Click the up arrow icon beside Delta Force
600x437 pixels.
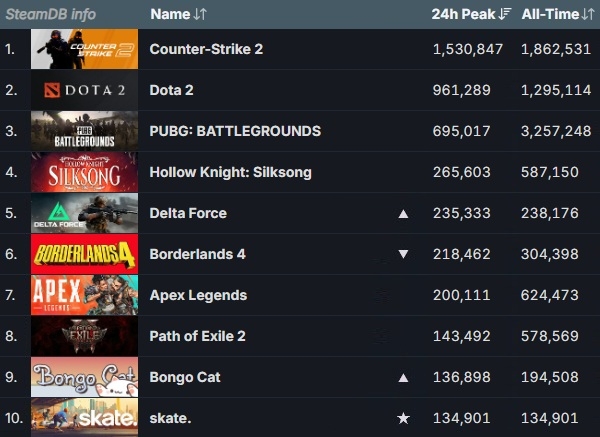tap(403, 213)
